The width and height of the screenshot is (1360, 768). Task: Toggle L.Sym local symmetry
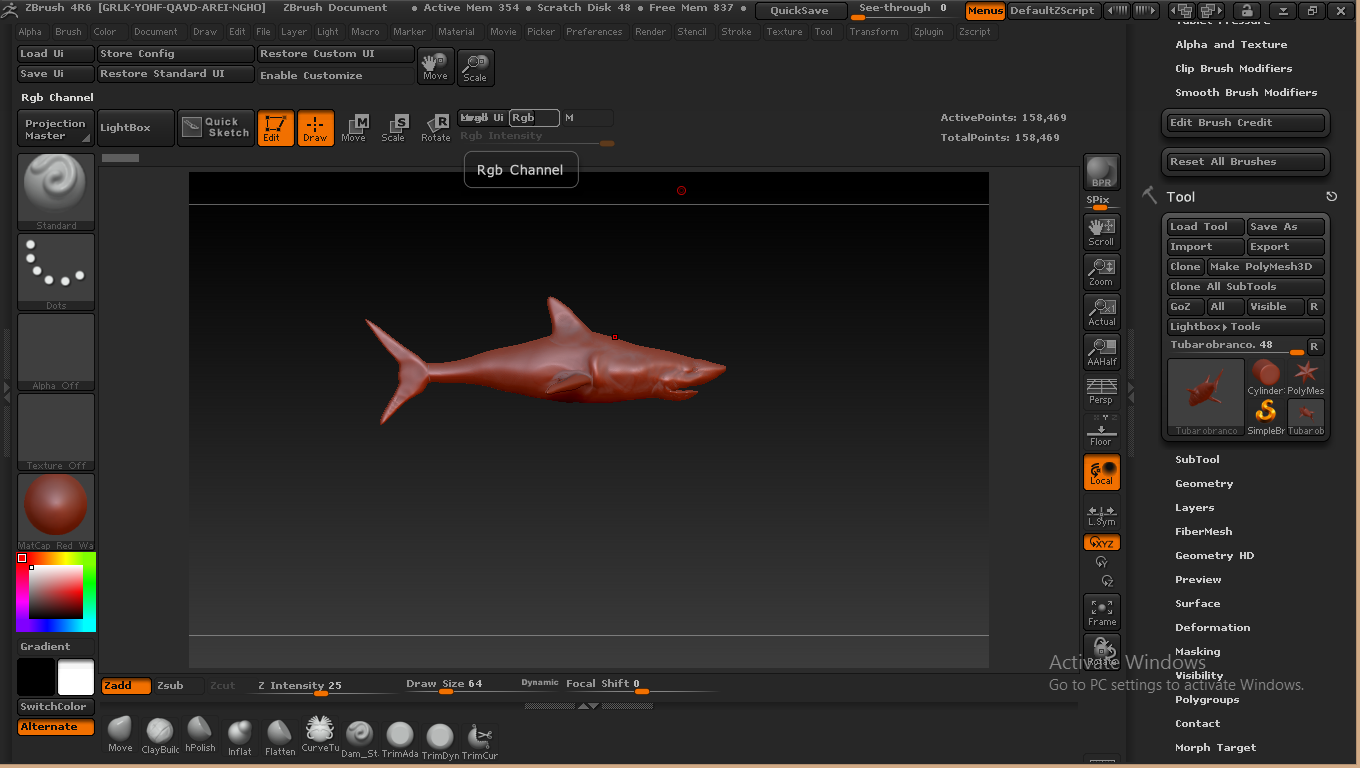pos(1102,514)
